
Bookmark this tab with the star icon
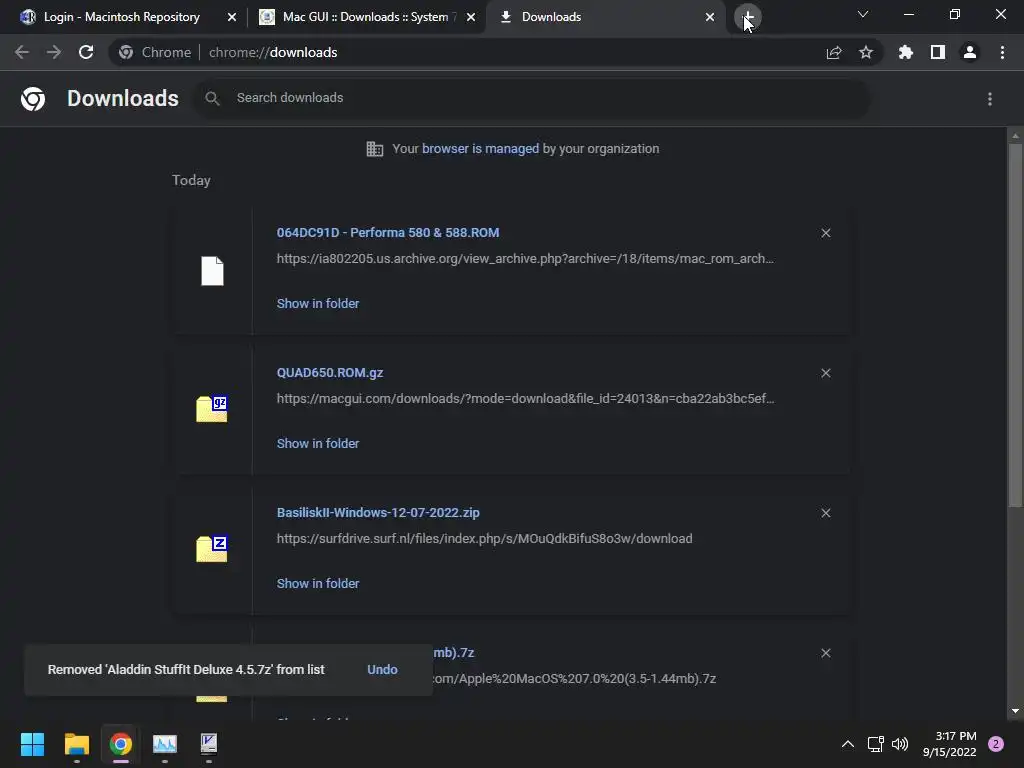[866, 52]
